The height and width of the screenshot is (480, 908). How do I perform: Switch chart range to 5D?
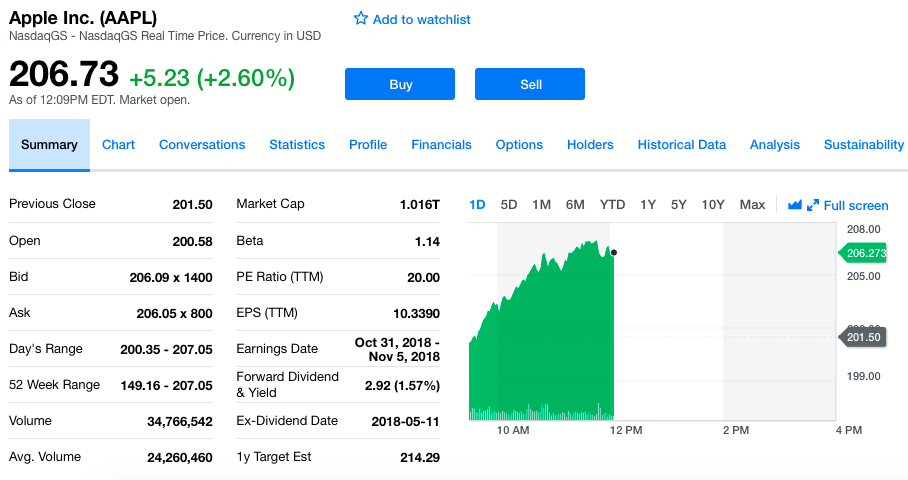509,205
